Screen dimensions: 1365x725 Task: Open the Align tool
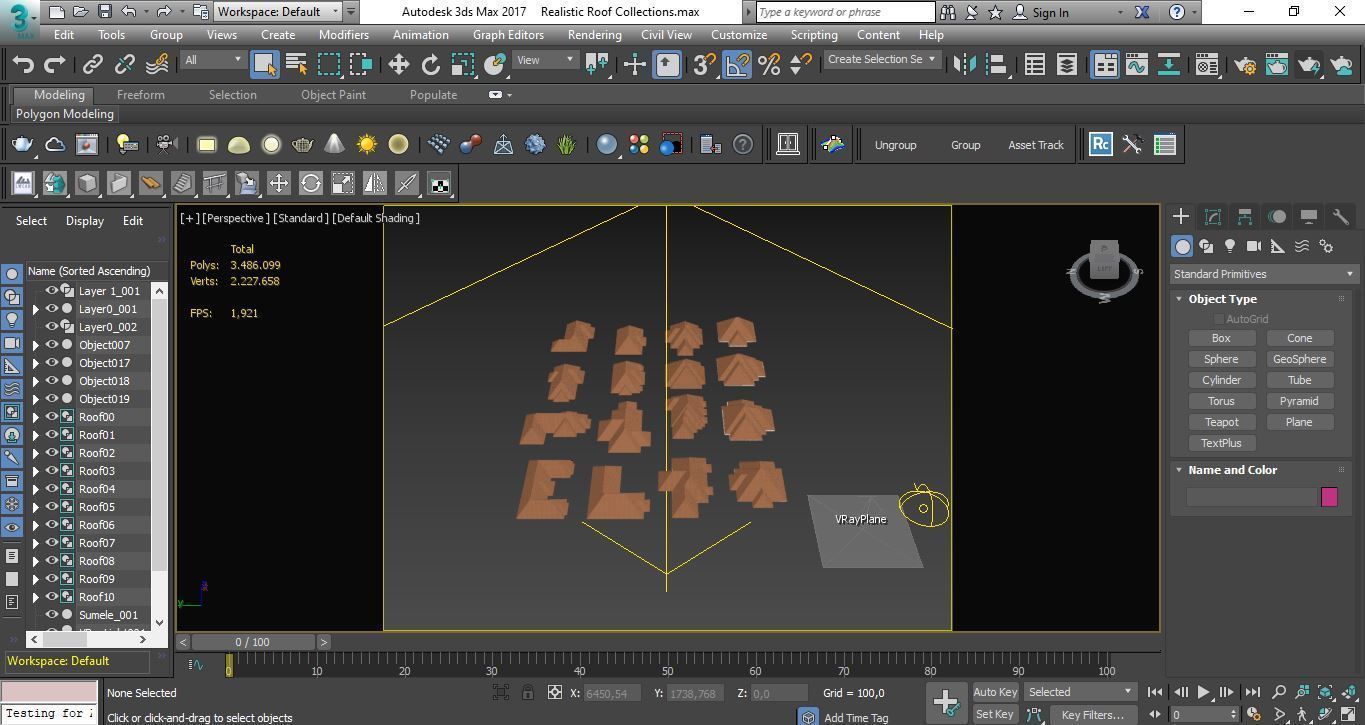(x=996, y=64)
